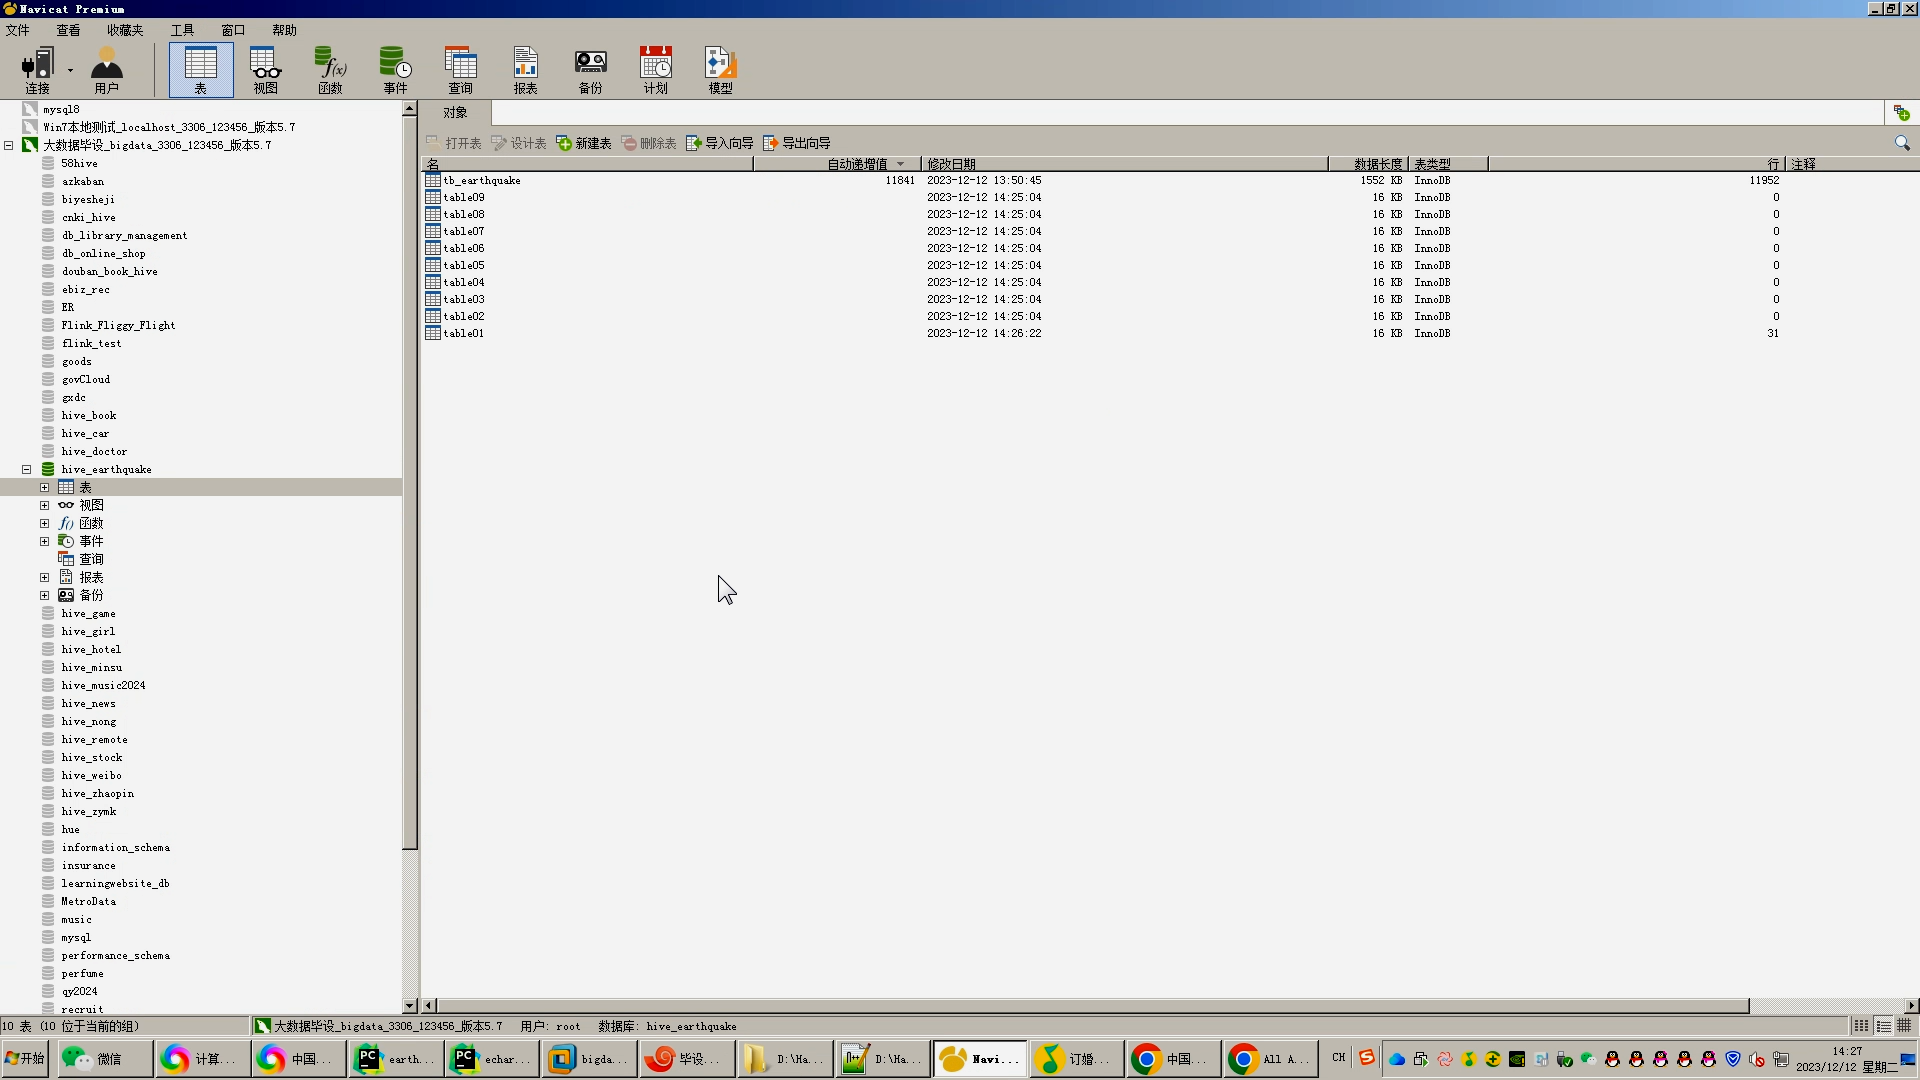Click the 导入向导 button
The width and height of the screenshot is (1920, 1080).
(720, 143)
